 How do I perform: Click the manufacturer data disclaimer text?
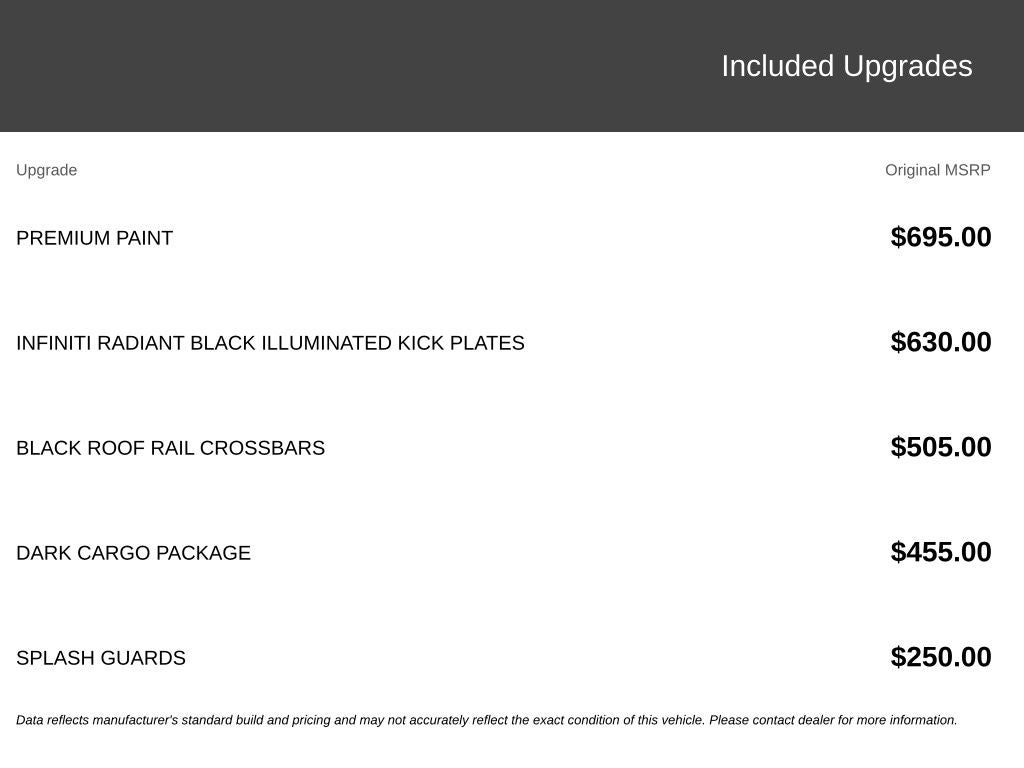pos(487,720)
